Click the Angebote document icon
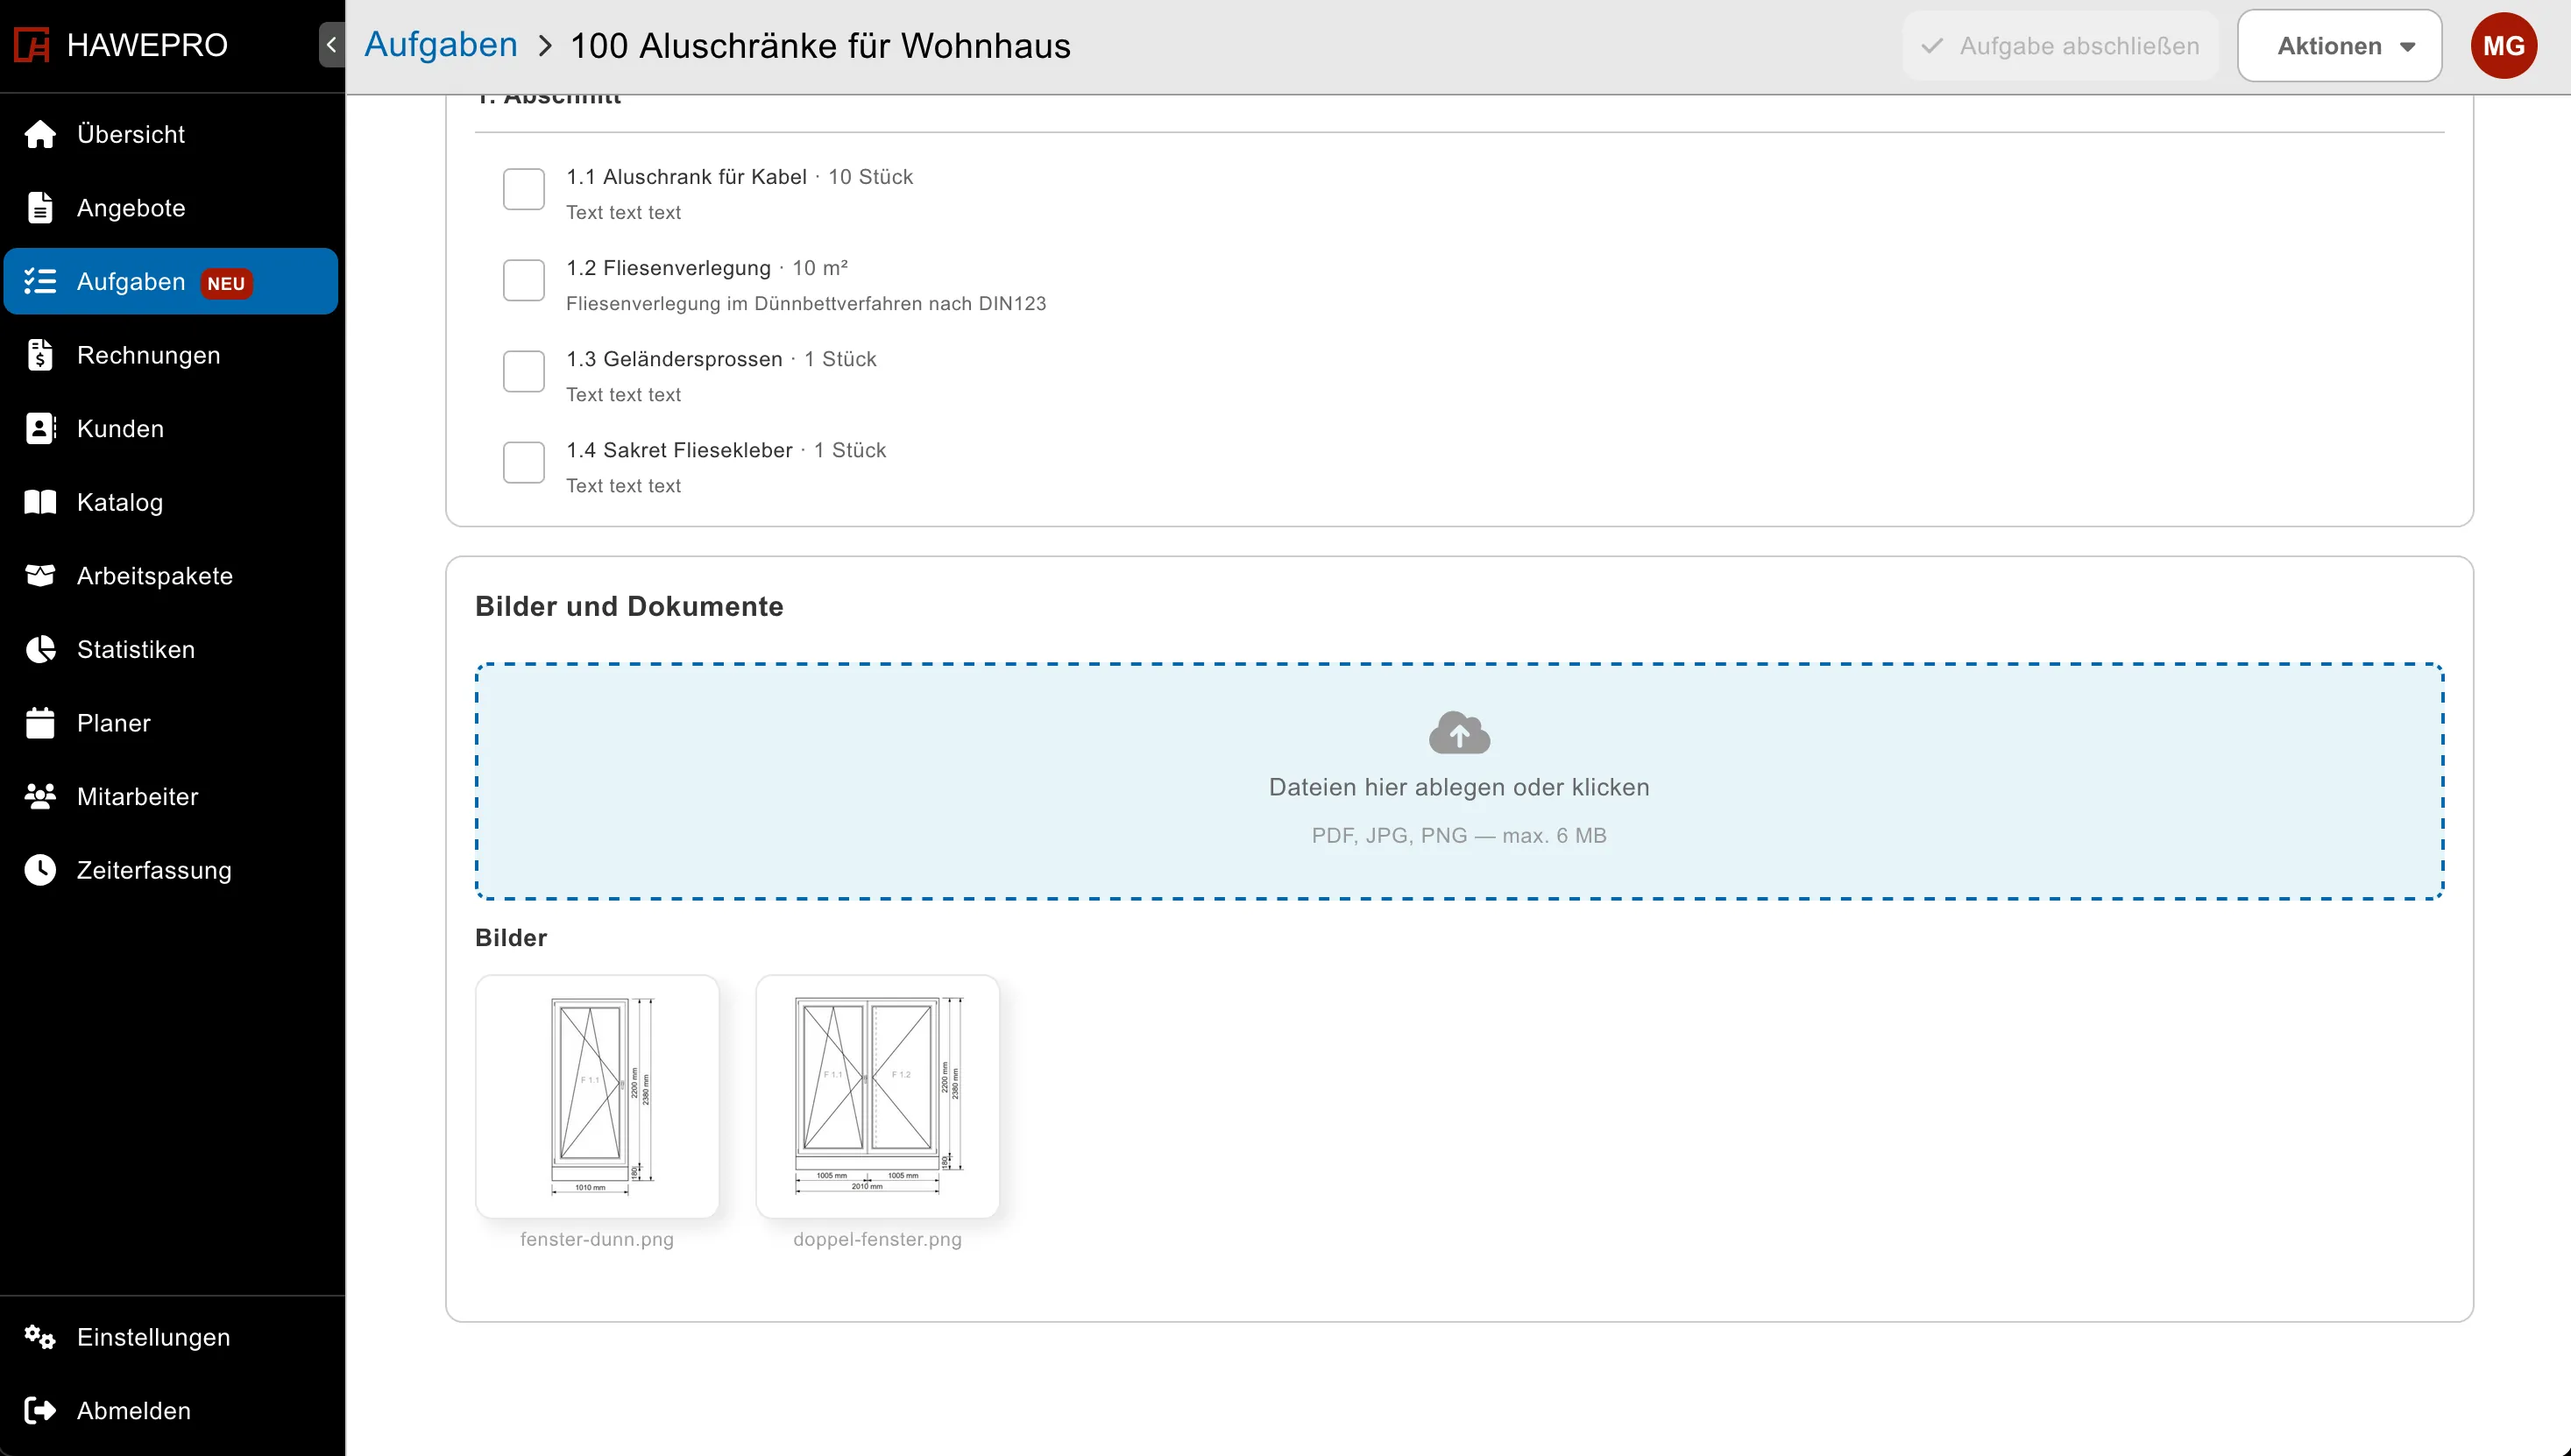This screenshot has width=2571, height=1456. pos(40,207)
